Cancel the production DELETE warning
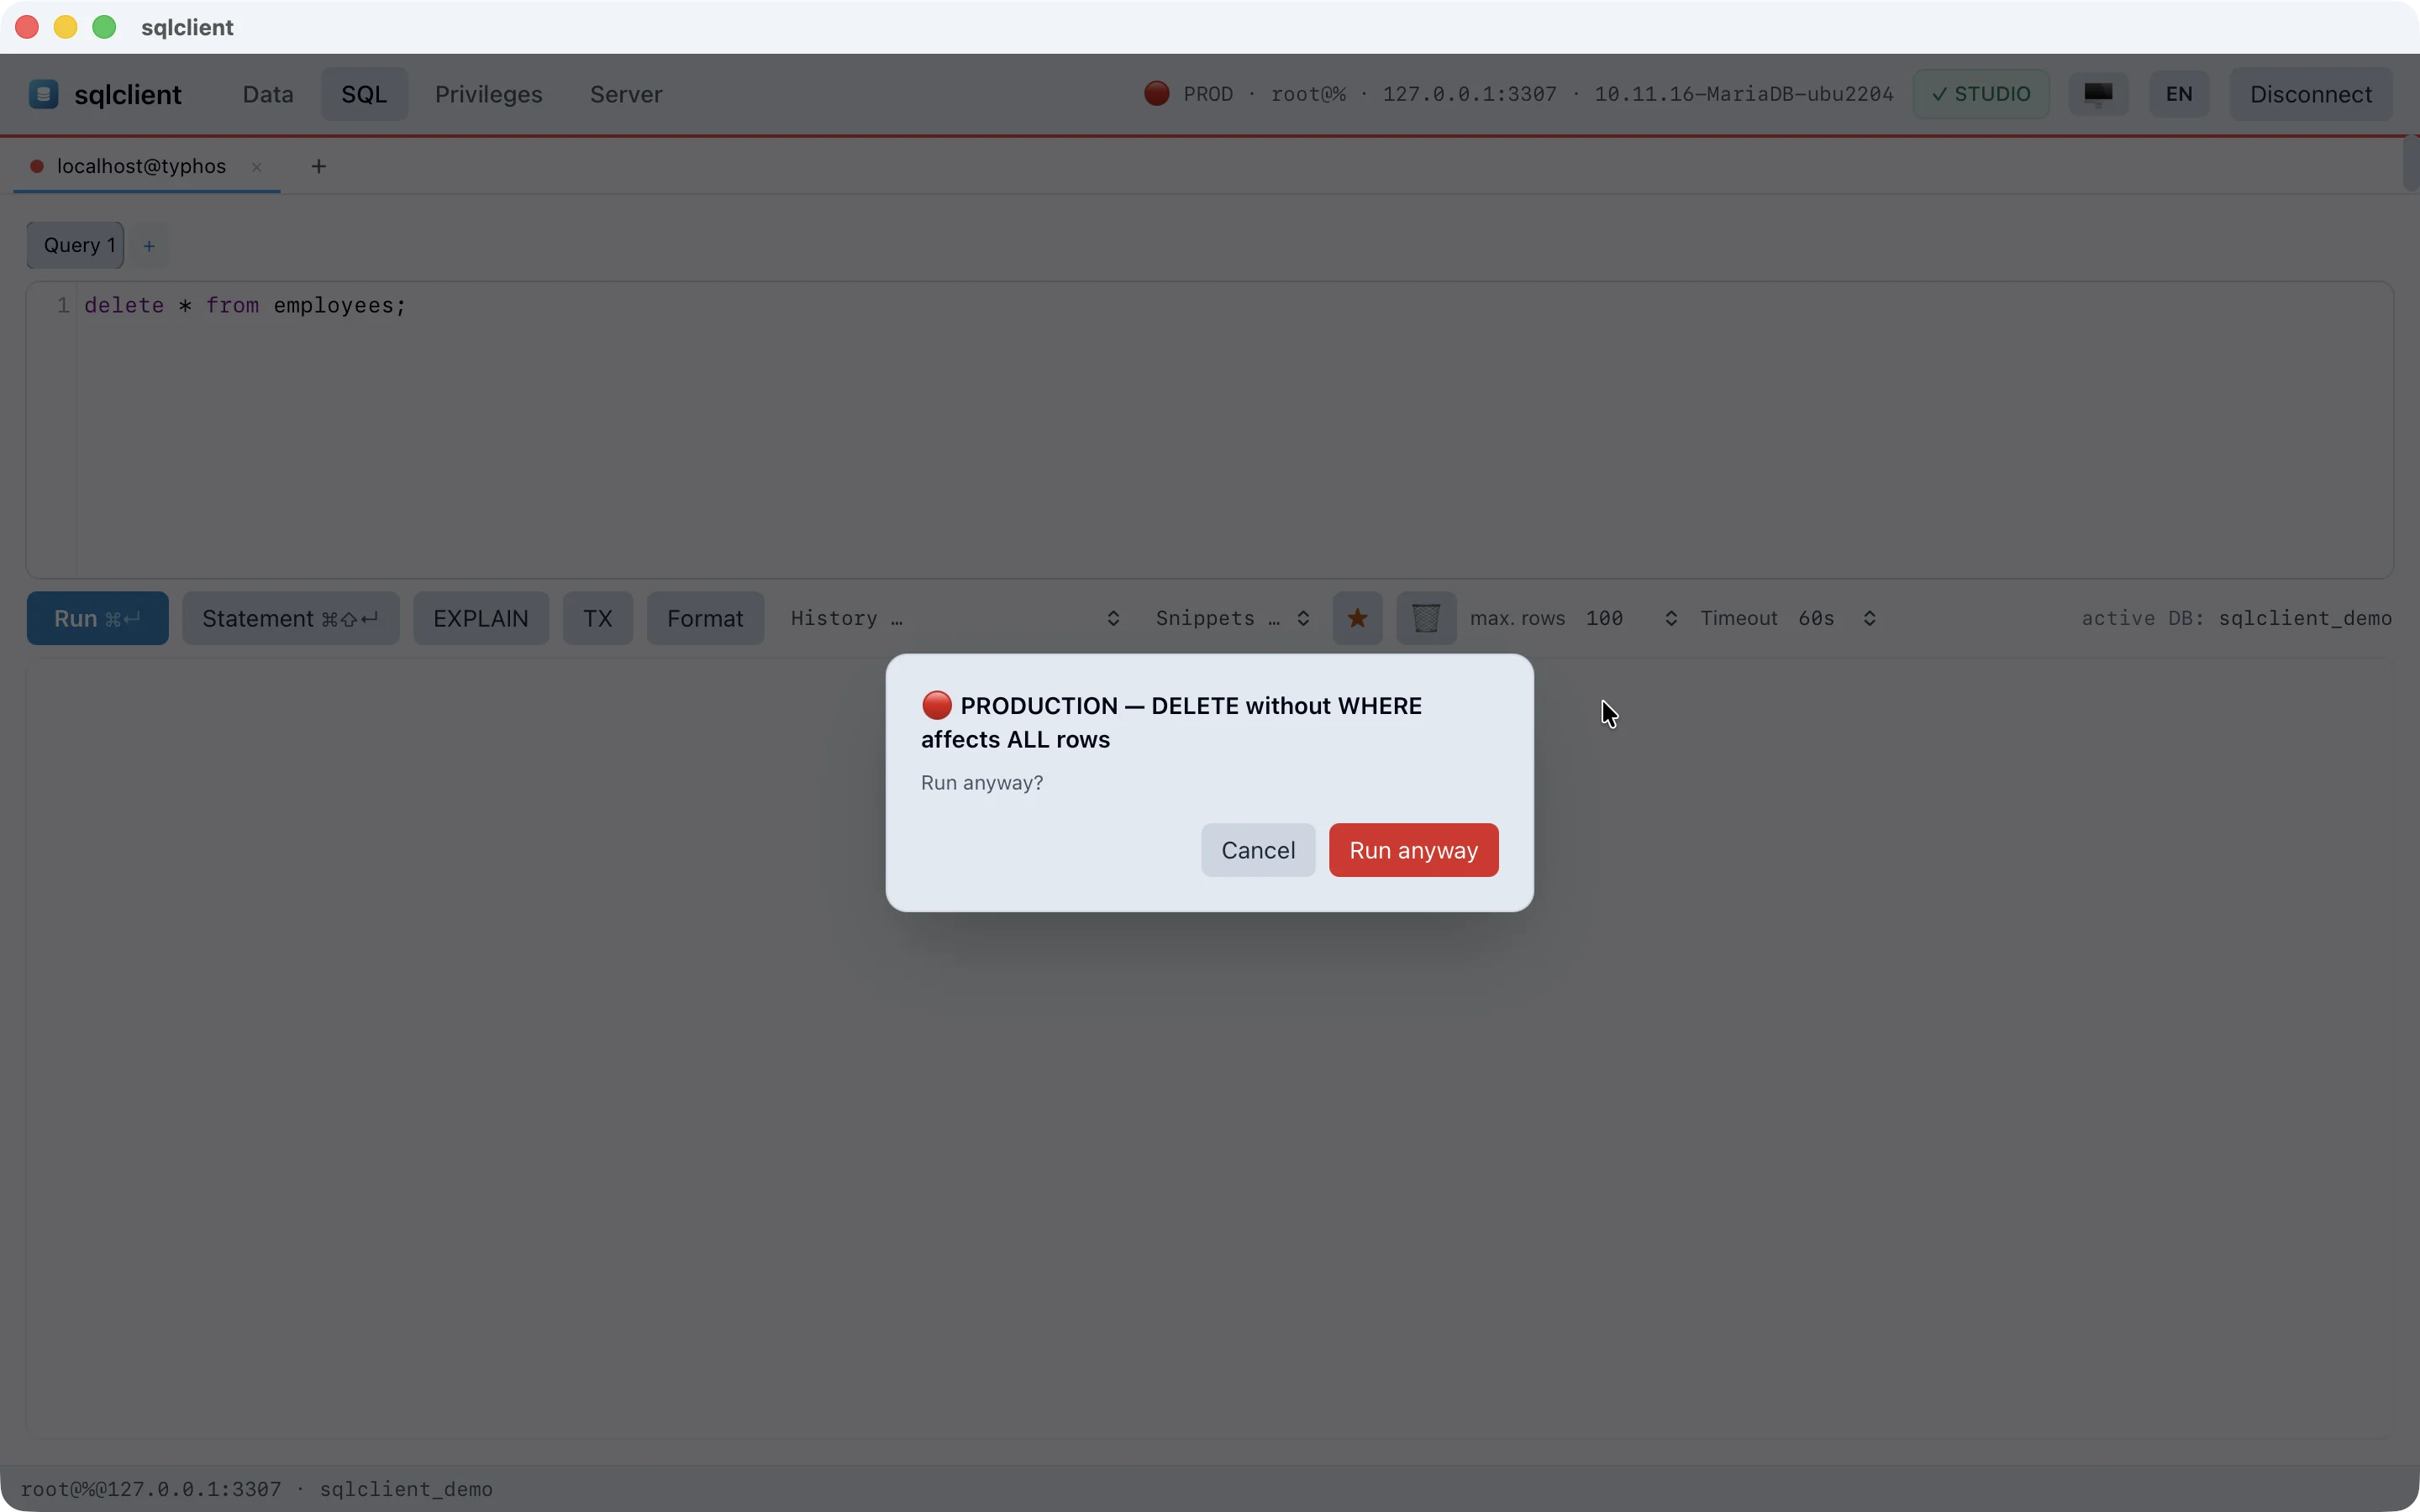 click(x=1258, y=850)
